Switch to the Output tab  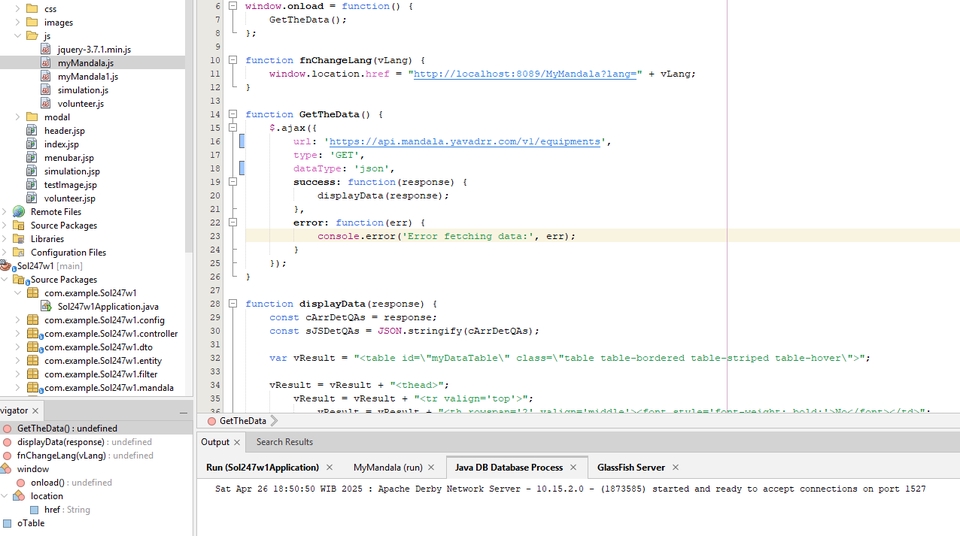coord(215,442)
